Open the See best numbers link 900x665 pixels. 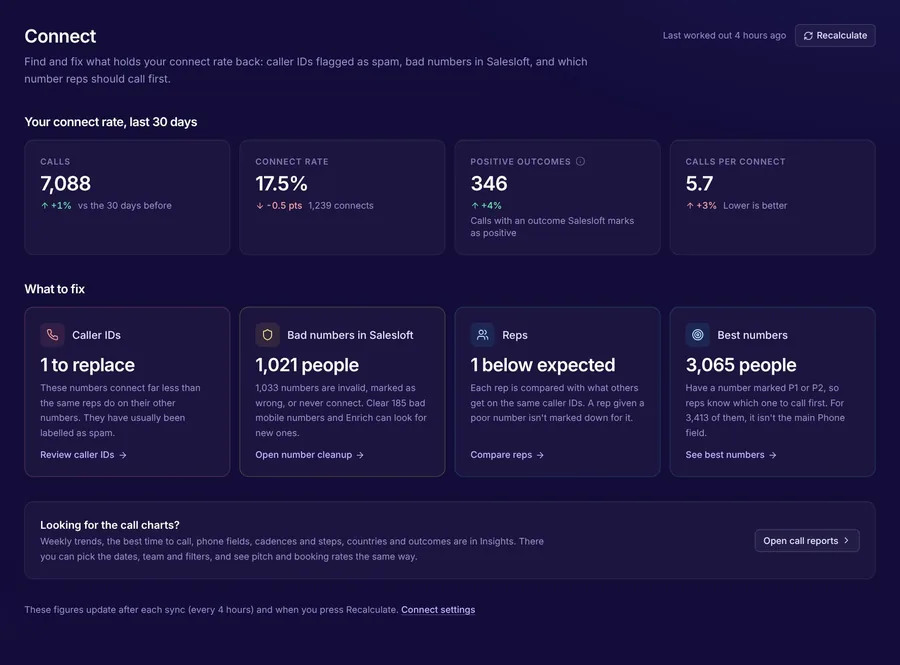click(731, 455)
